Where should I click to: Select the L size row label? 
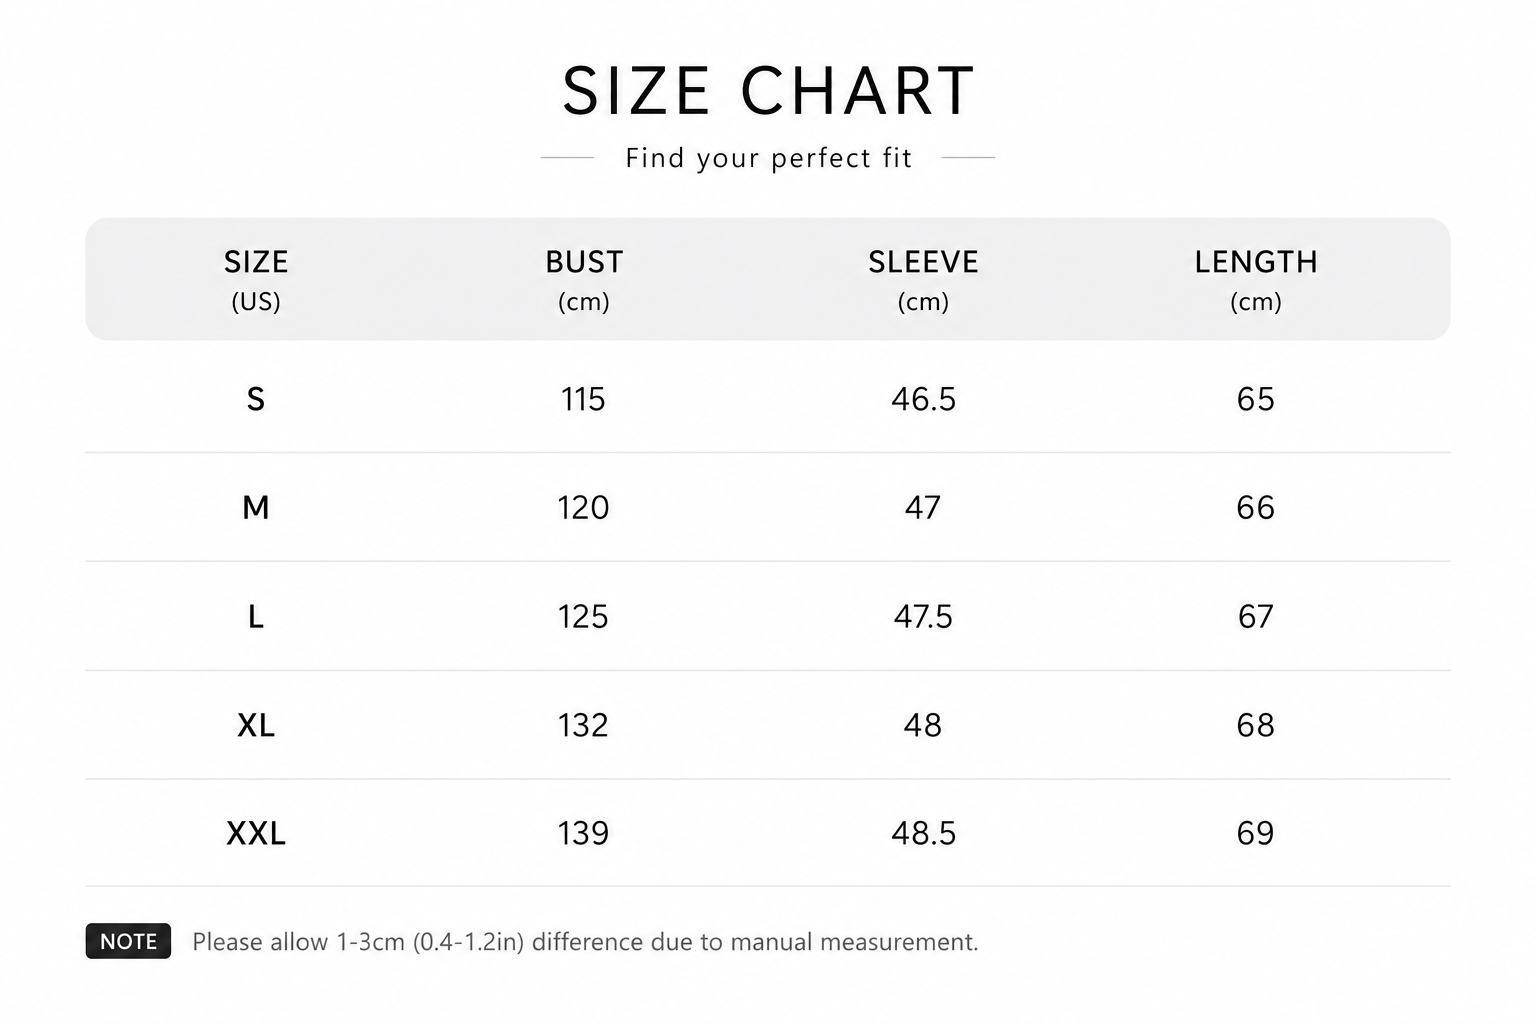[x=256, y=616]
